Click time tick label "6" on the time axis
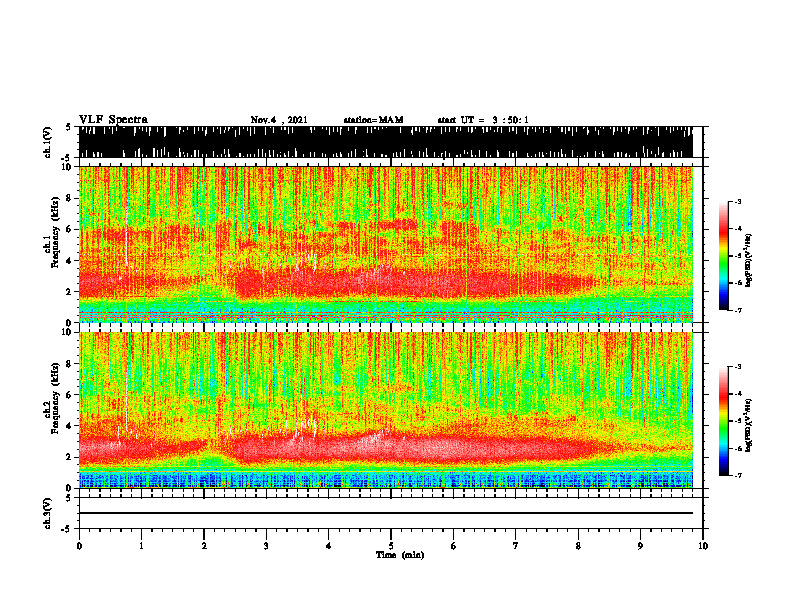Viewport: 792px width, 612px height. pyautogui.click(x=454, y=546)
